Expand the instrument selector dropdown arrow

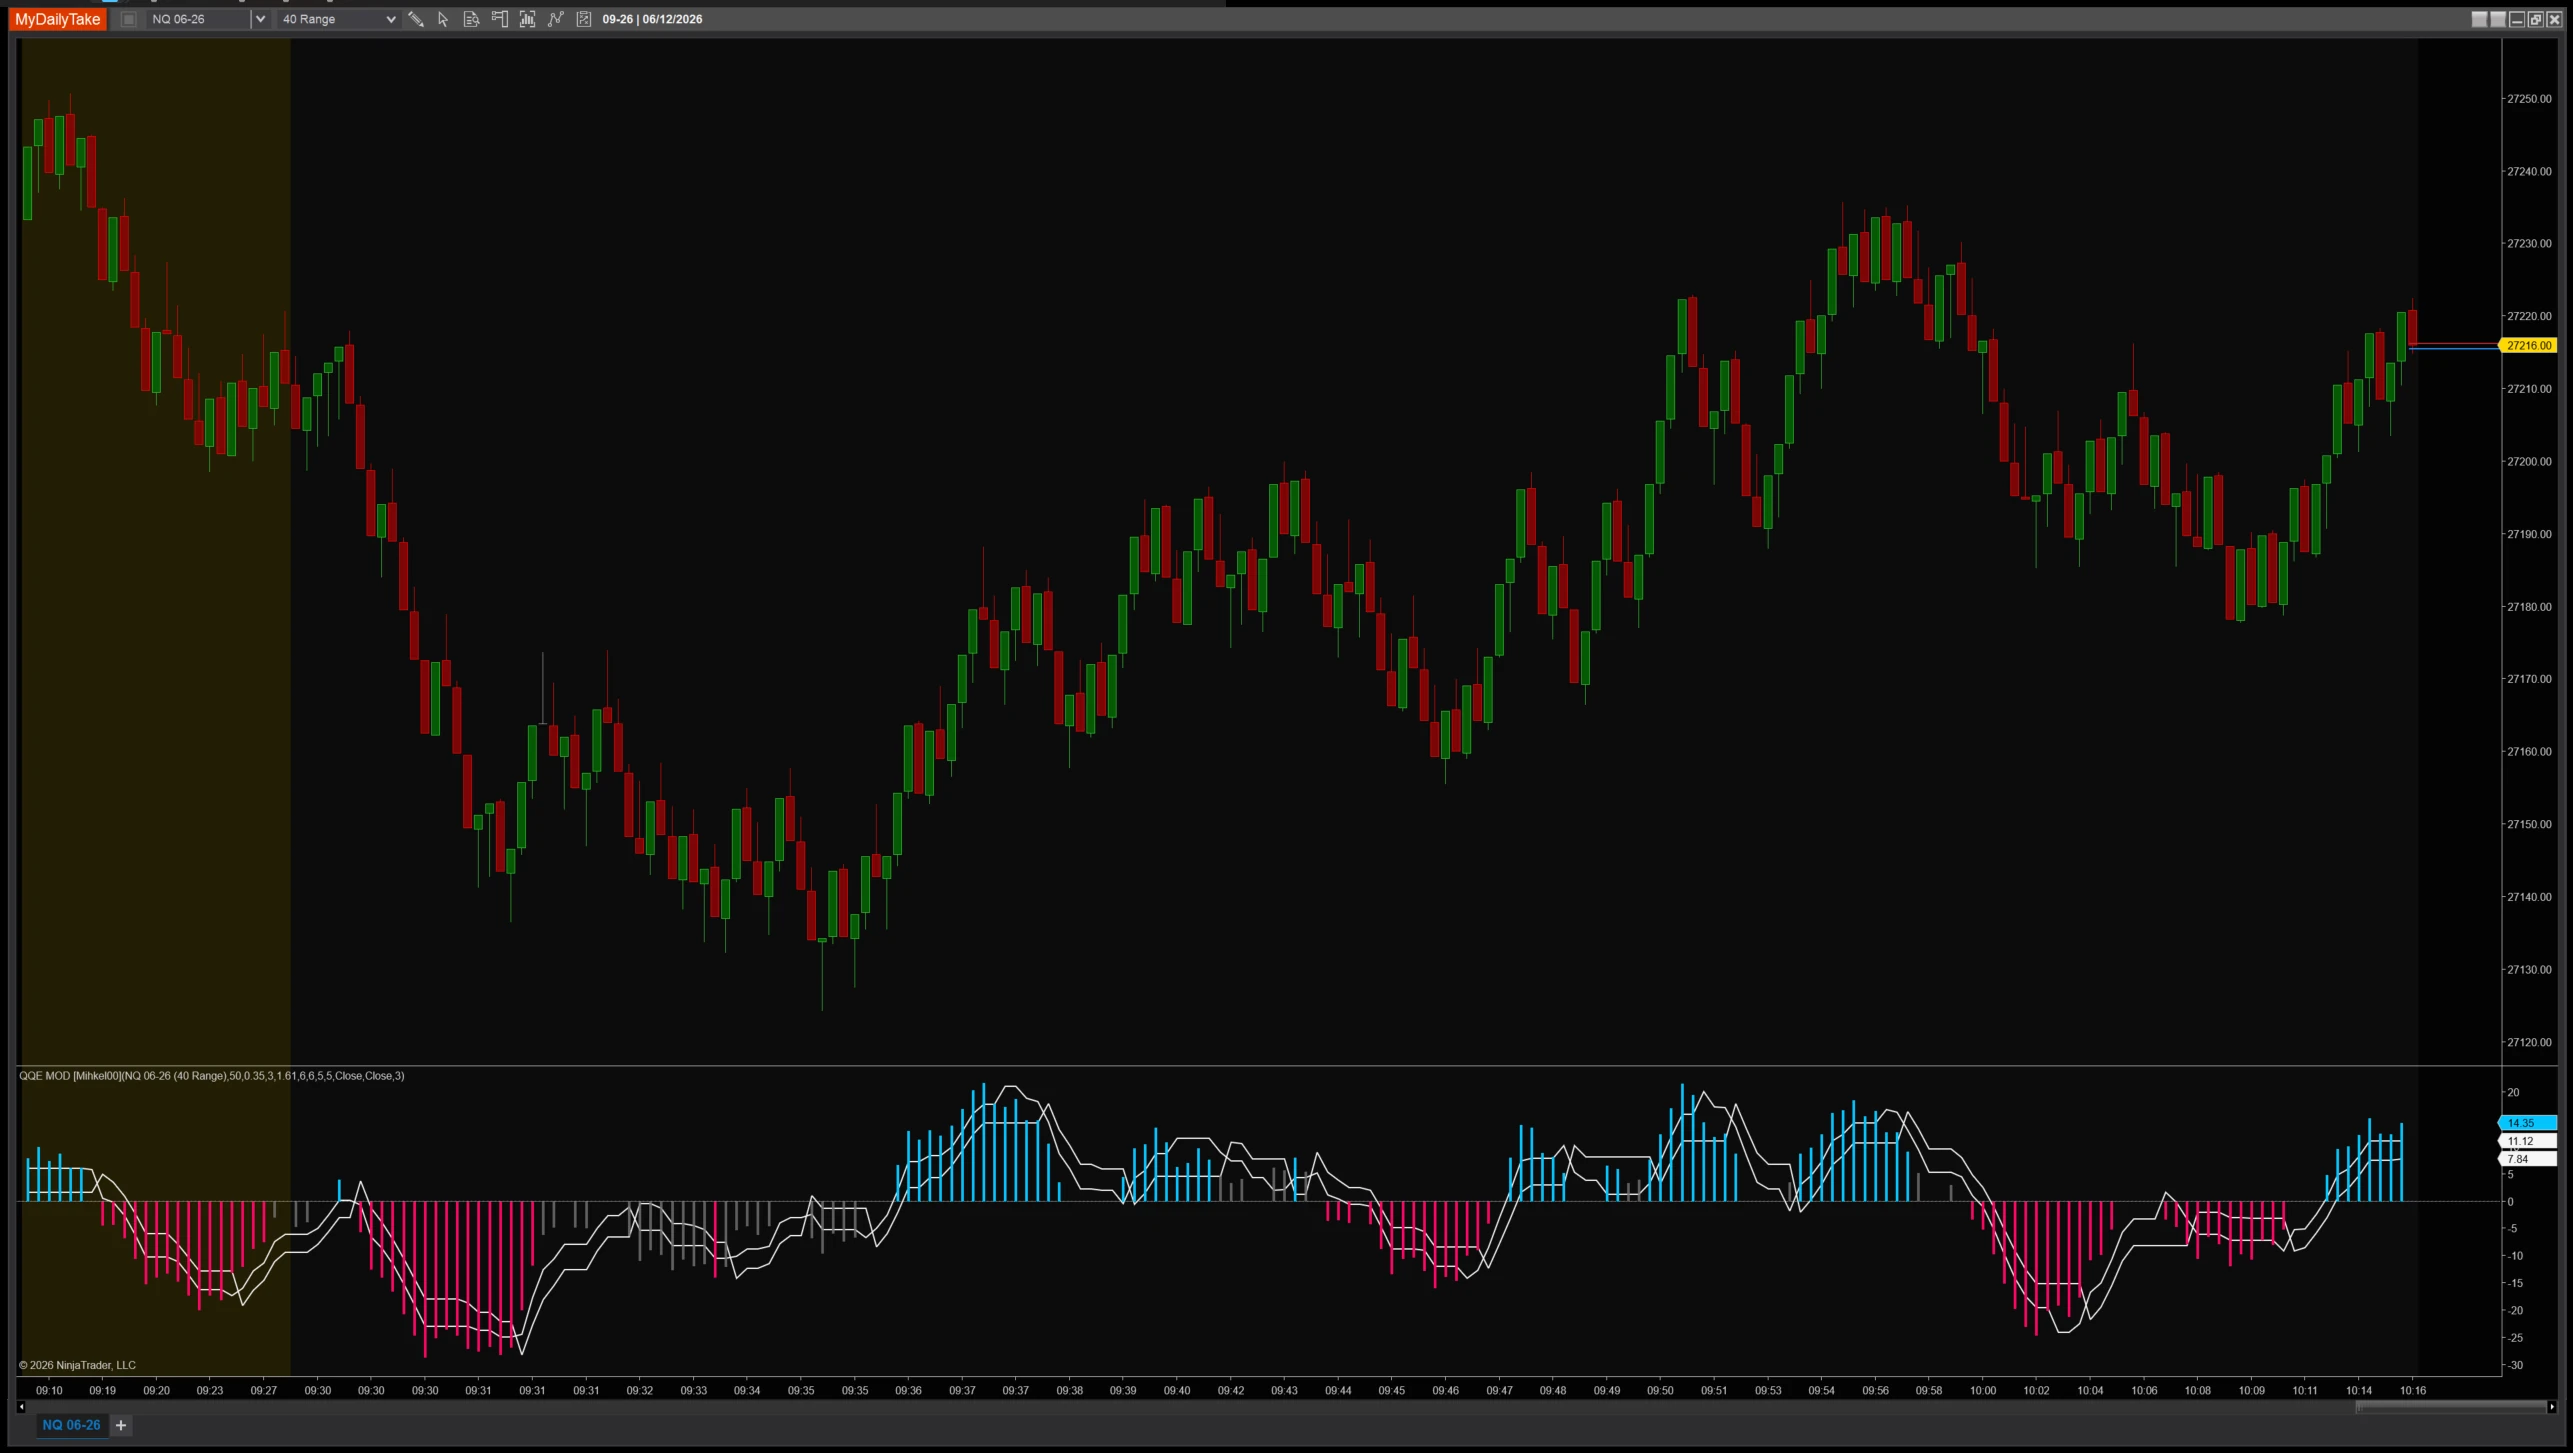click(260, 19)
